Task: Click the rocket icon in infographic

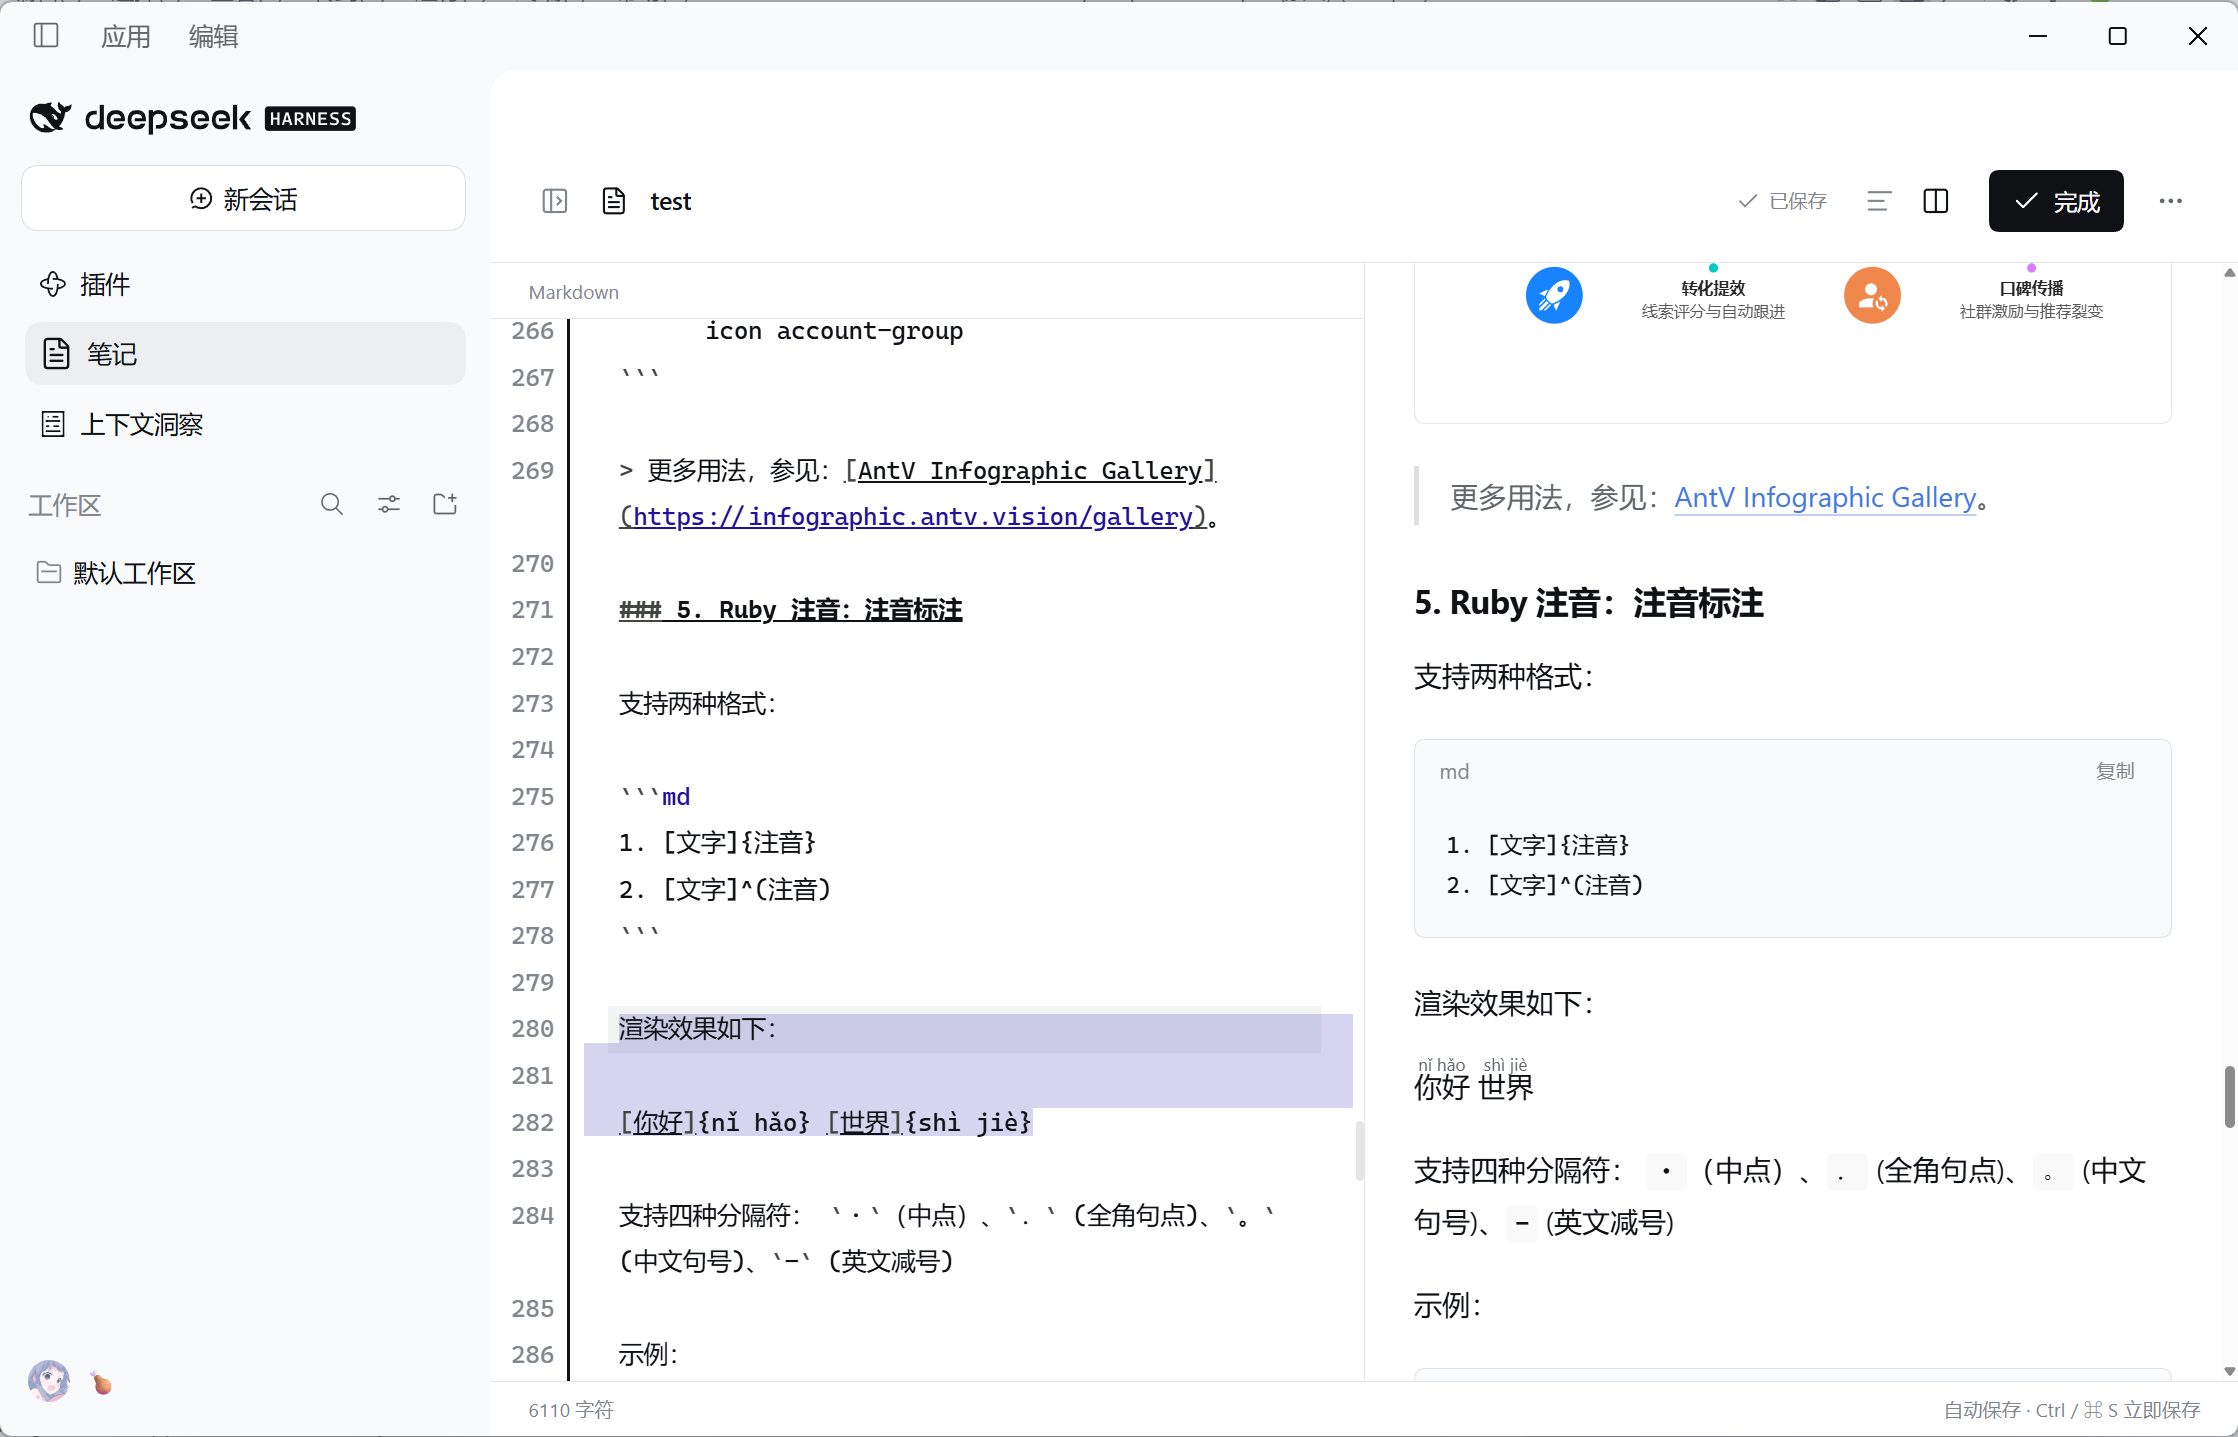Action: tap(1554, 295)
